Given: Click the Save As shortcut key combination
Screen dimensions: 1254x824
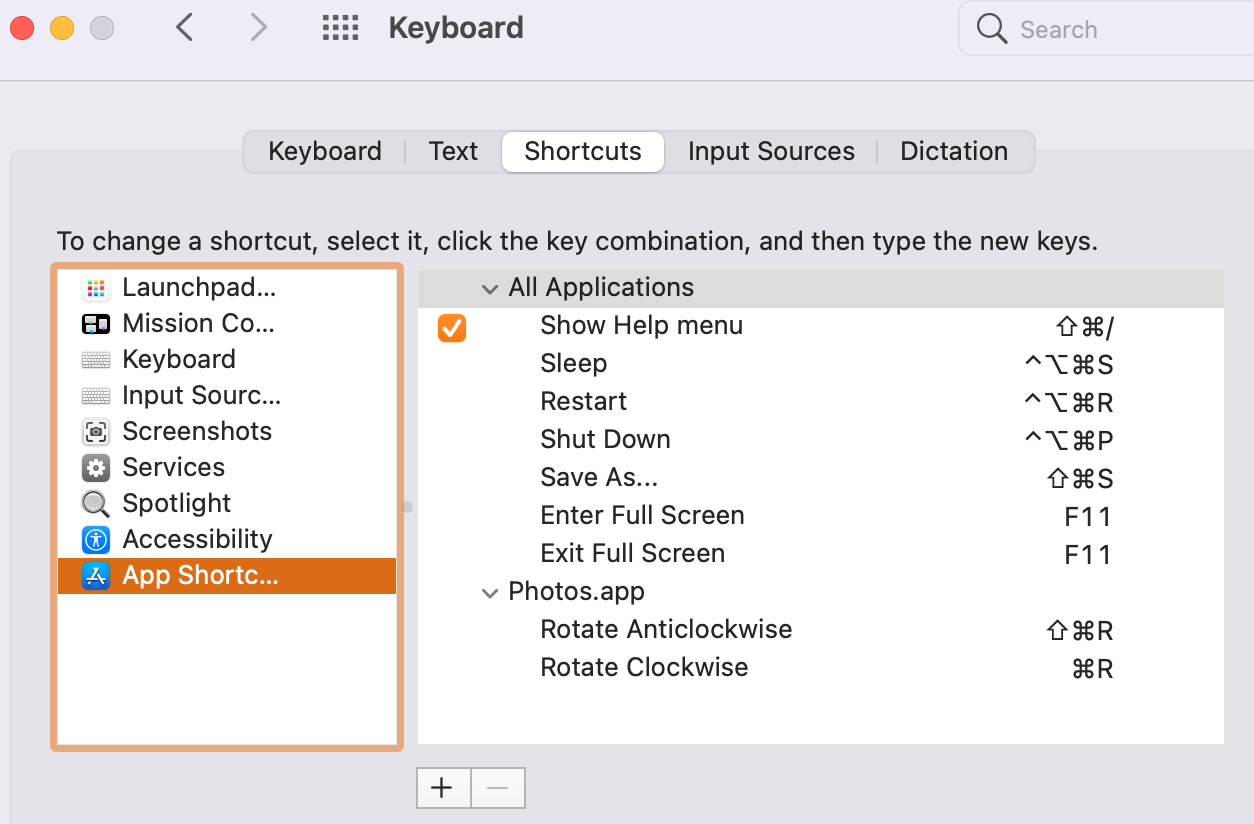Looking at the screenshot, I should pos(1079,479).
